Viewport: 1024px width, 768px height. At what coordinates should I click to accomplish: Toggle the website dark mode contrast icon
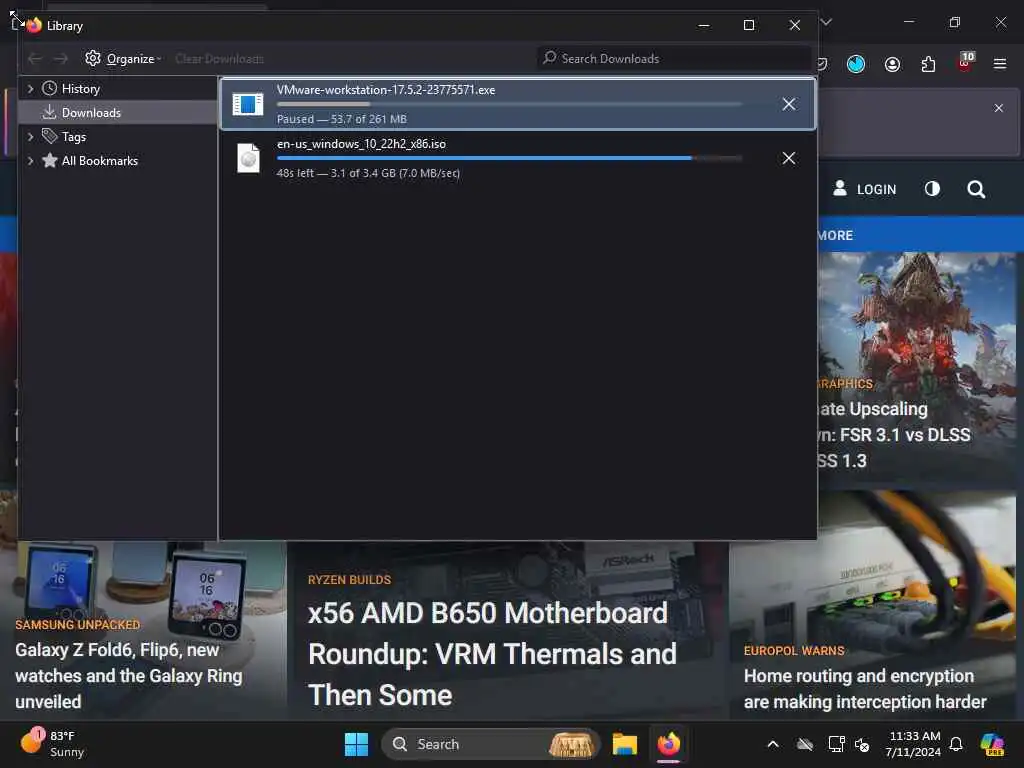tap(933, 189)
